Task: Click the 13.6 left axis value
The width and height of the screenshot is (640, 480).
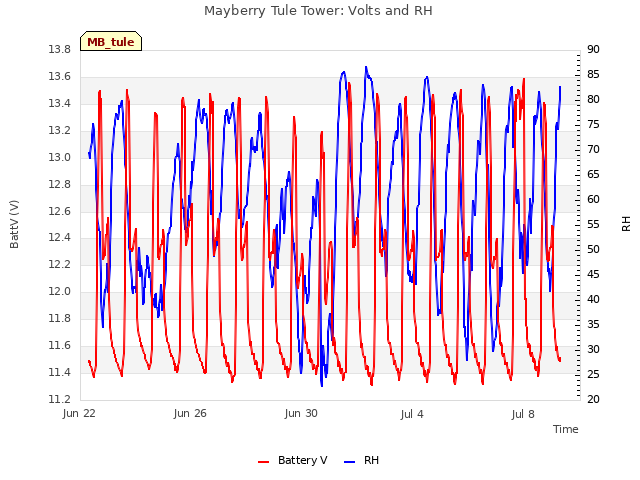Action: point(60,76)
